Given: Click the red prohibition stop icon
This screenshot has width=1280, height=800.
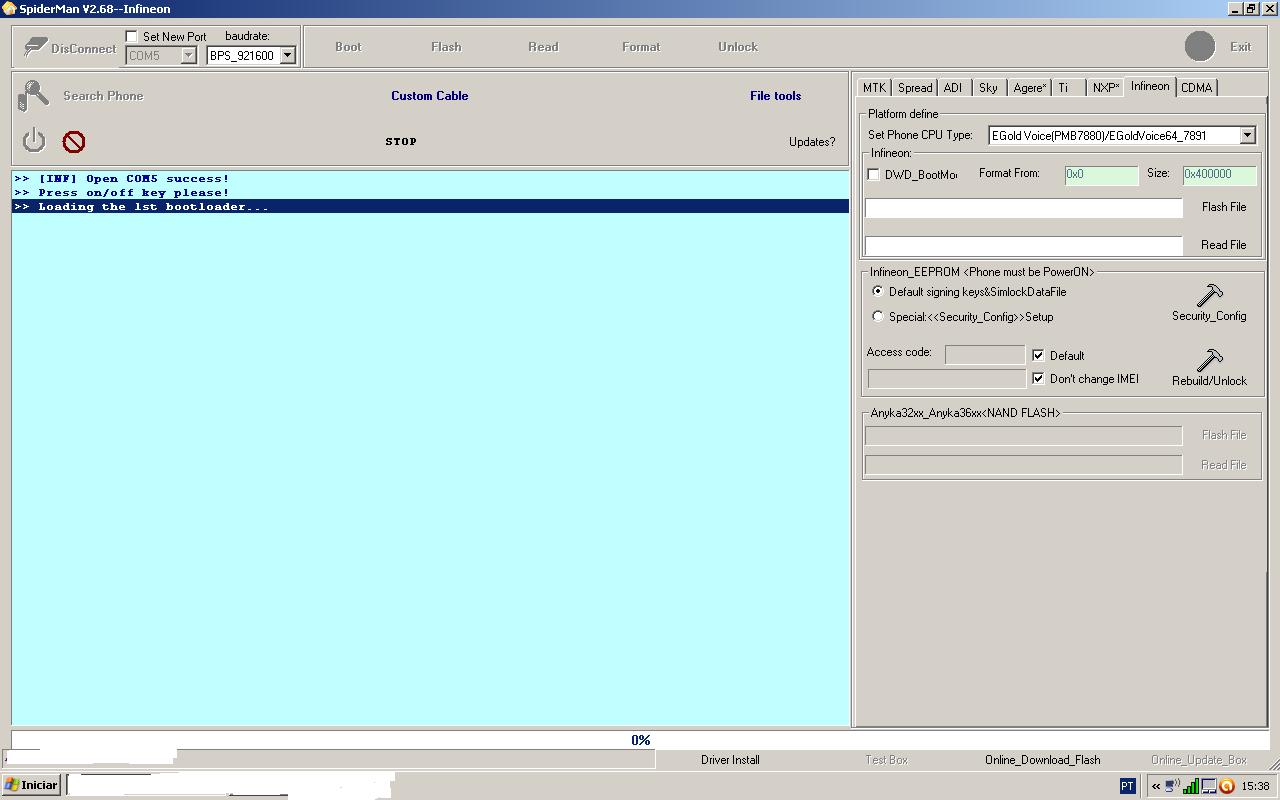Looking at the screenshot, I should [74, 142].
